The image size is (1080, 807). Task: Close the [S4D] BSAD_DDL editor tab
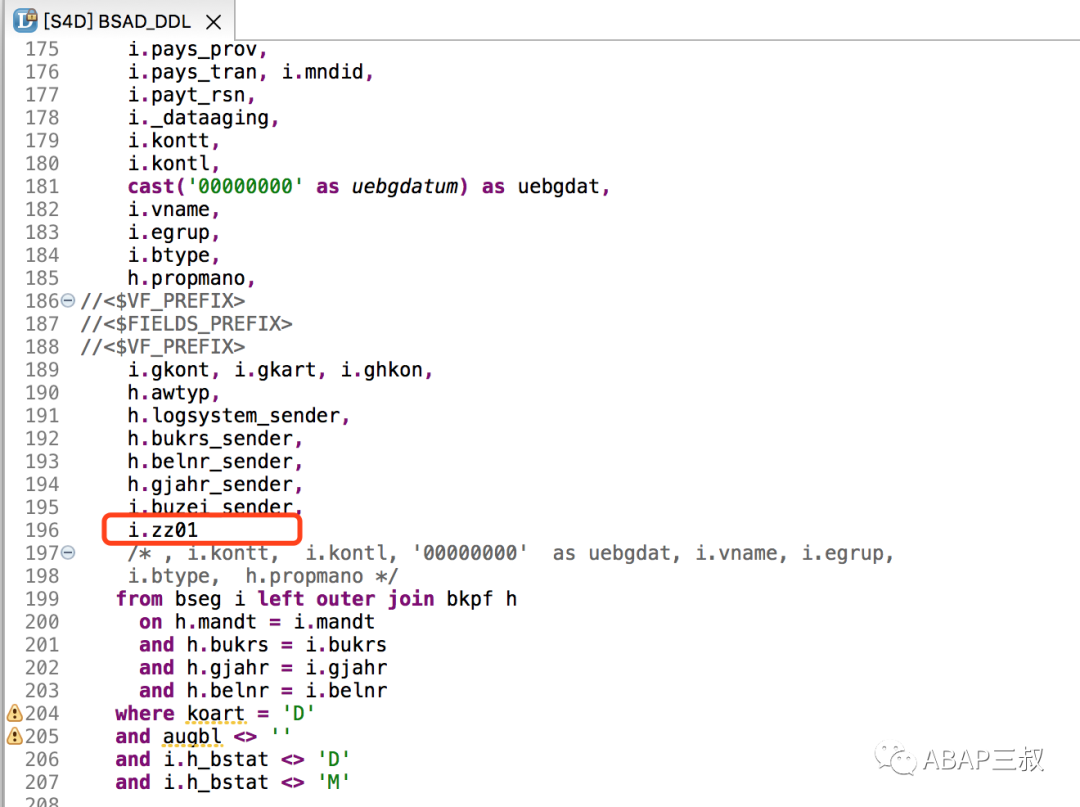(x=214, y=22)
